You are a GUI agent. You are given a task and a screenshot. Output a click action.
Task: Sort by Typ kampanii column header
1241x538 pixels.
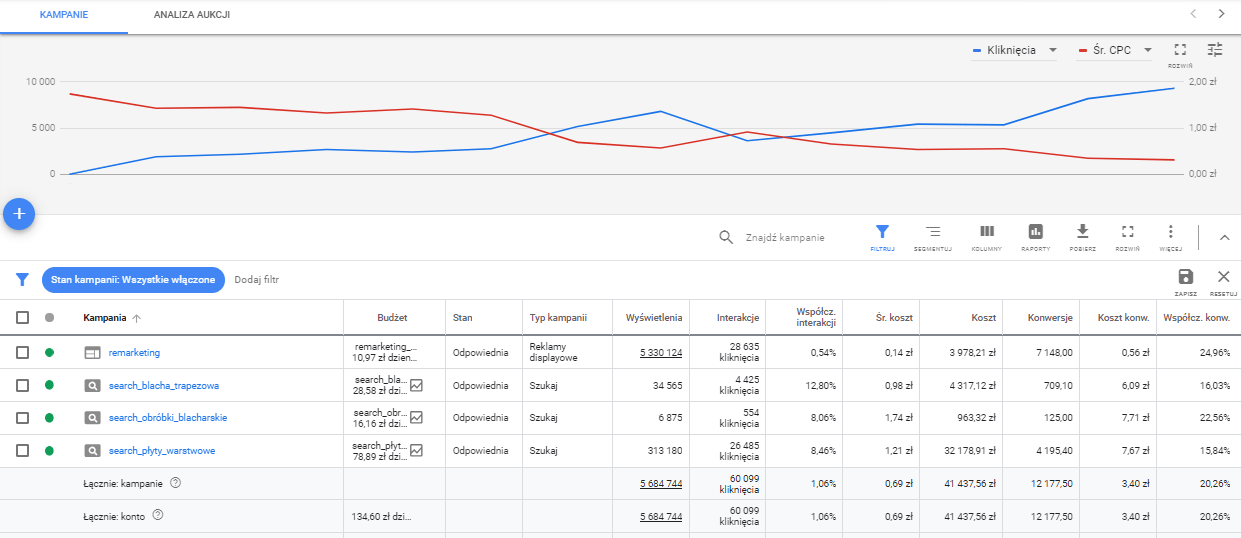[557, 318]
